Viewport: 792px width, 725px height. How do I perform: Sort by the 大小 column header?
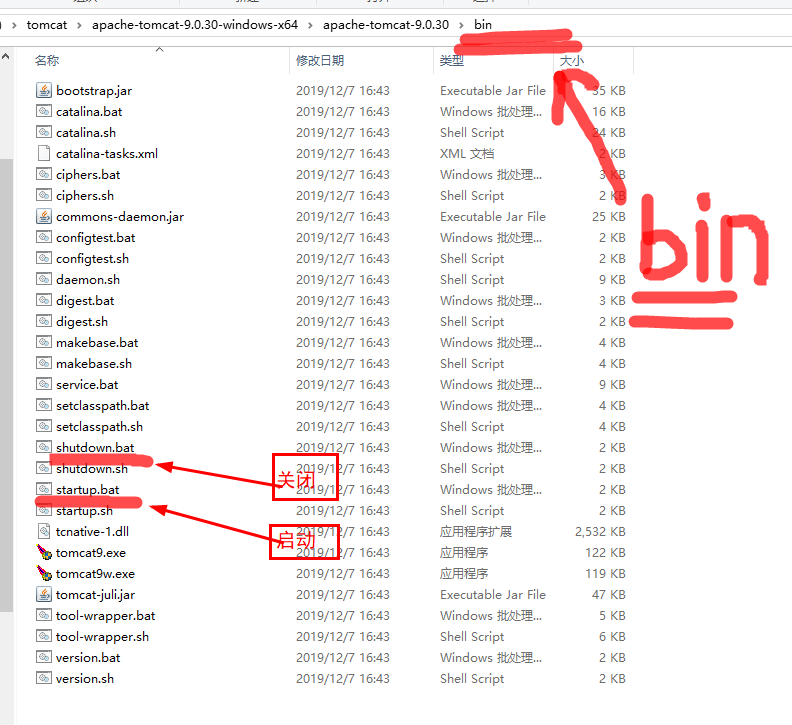(572, 61)
